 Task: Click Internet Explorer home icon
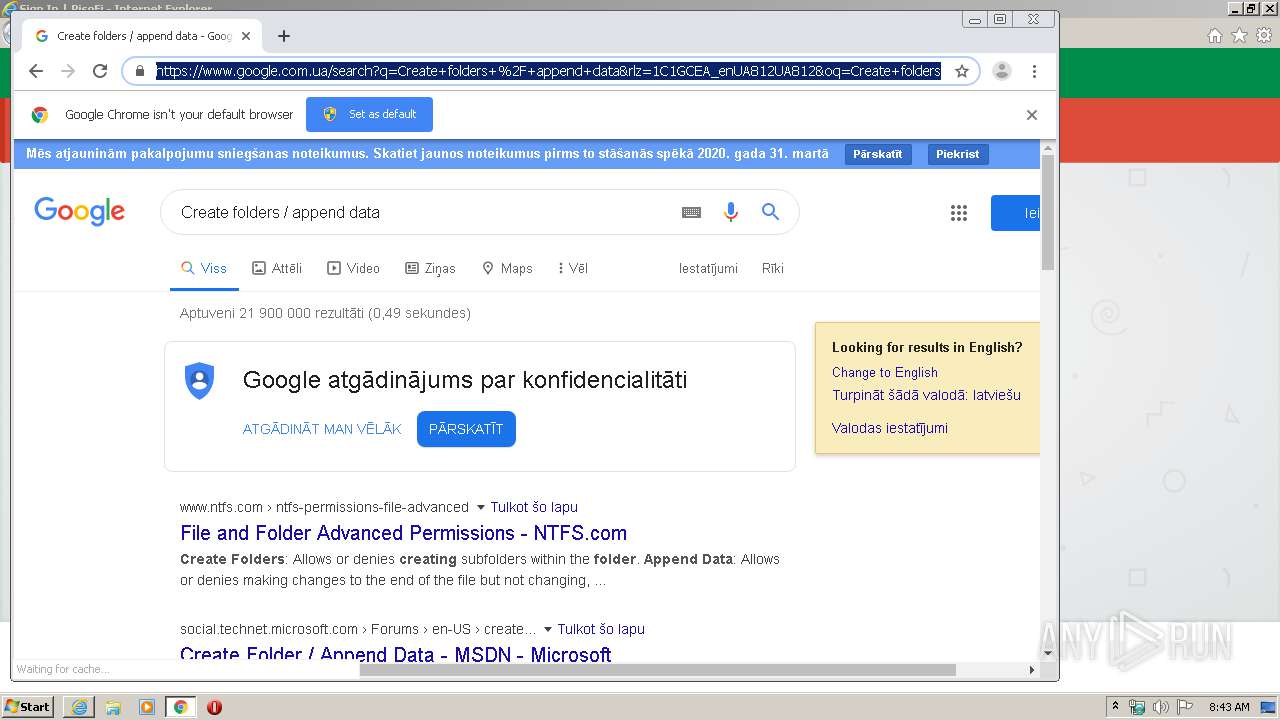(1215, 36)
